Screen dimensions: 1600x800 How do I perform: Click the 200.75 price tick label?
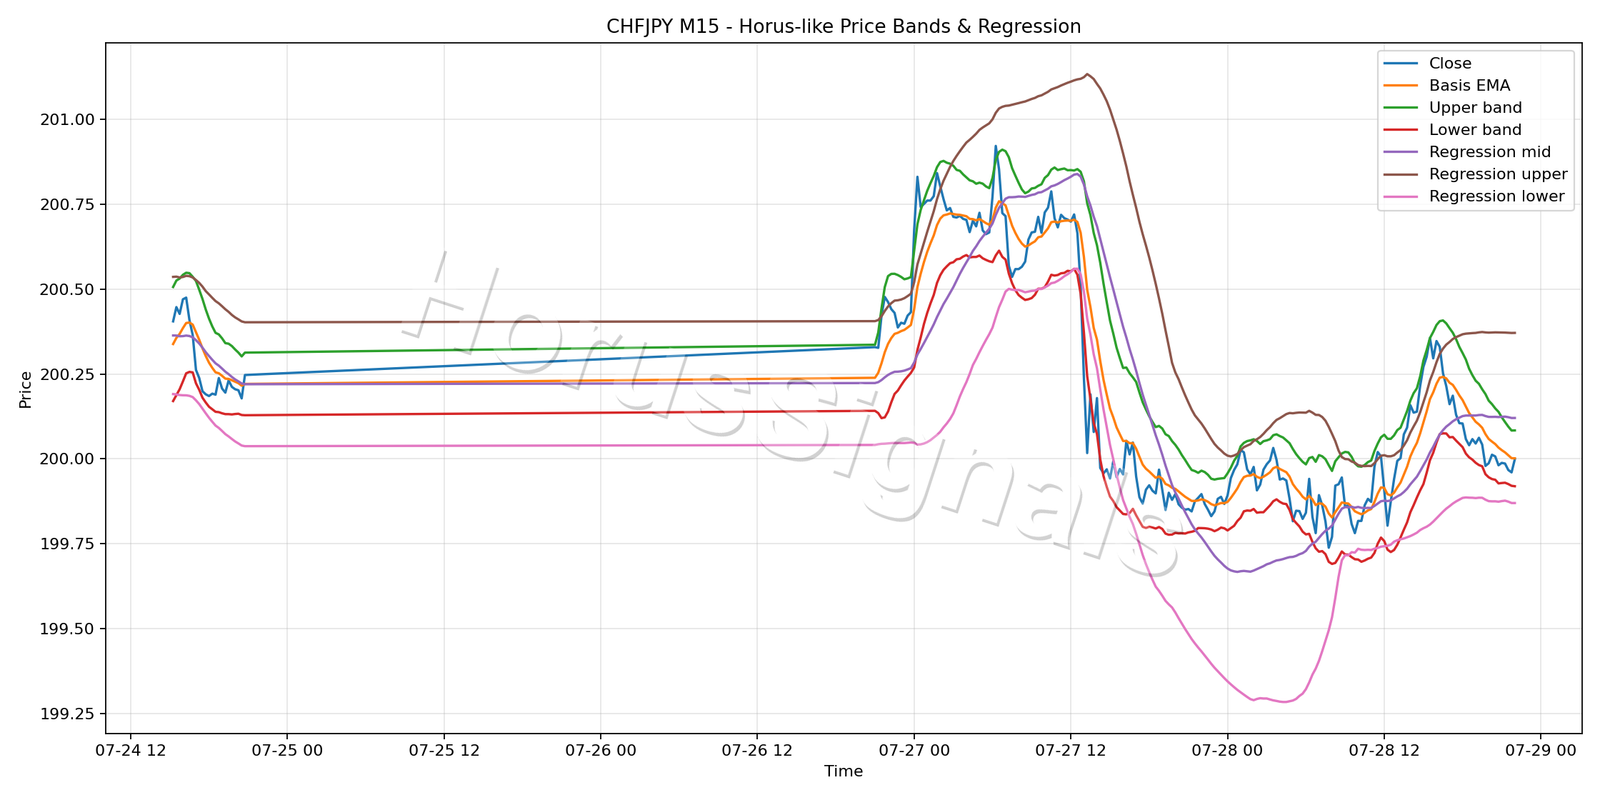point(68,205)
